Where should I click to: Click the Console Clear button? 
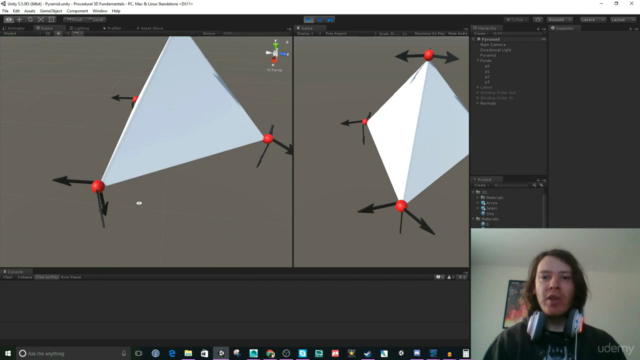coord(8,277)
